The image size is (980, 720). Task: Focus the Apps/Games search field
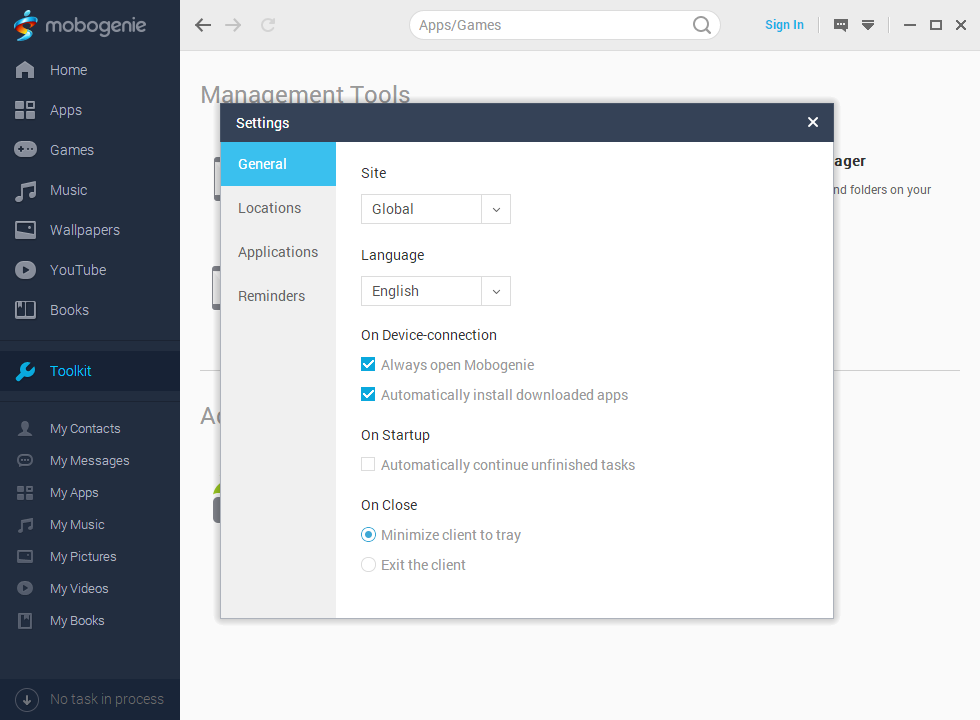click(x=550, y=25)
